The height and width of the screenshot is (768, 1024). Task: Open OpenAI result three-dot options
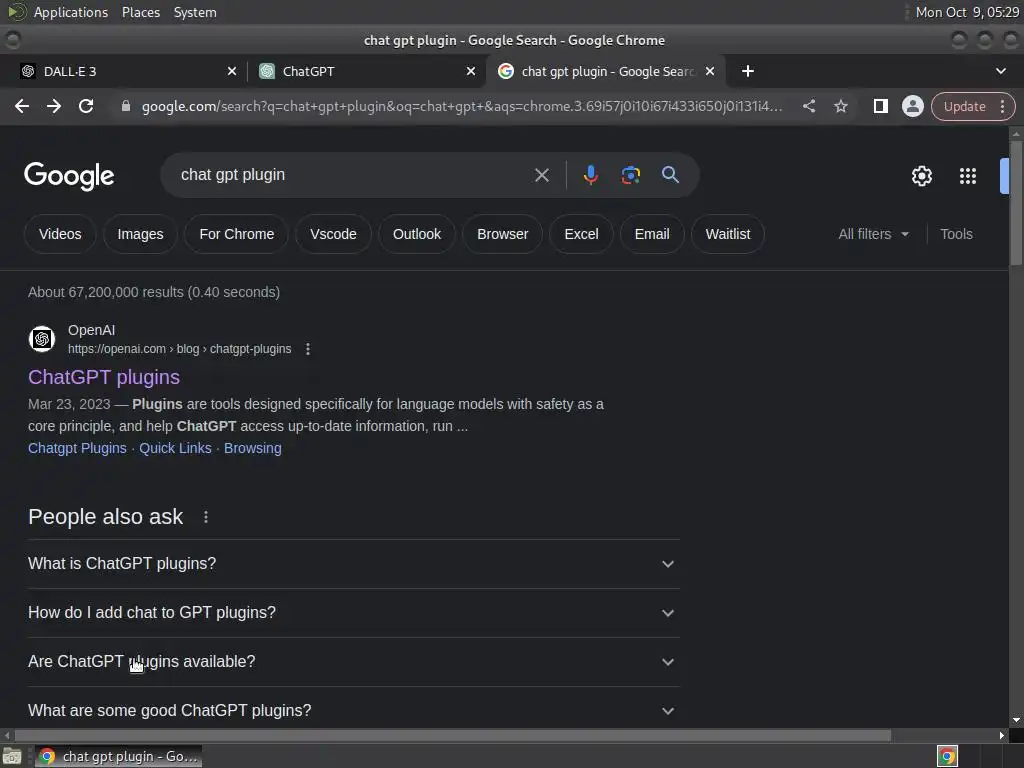pyautogui.click(x=308, y=349)
